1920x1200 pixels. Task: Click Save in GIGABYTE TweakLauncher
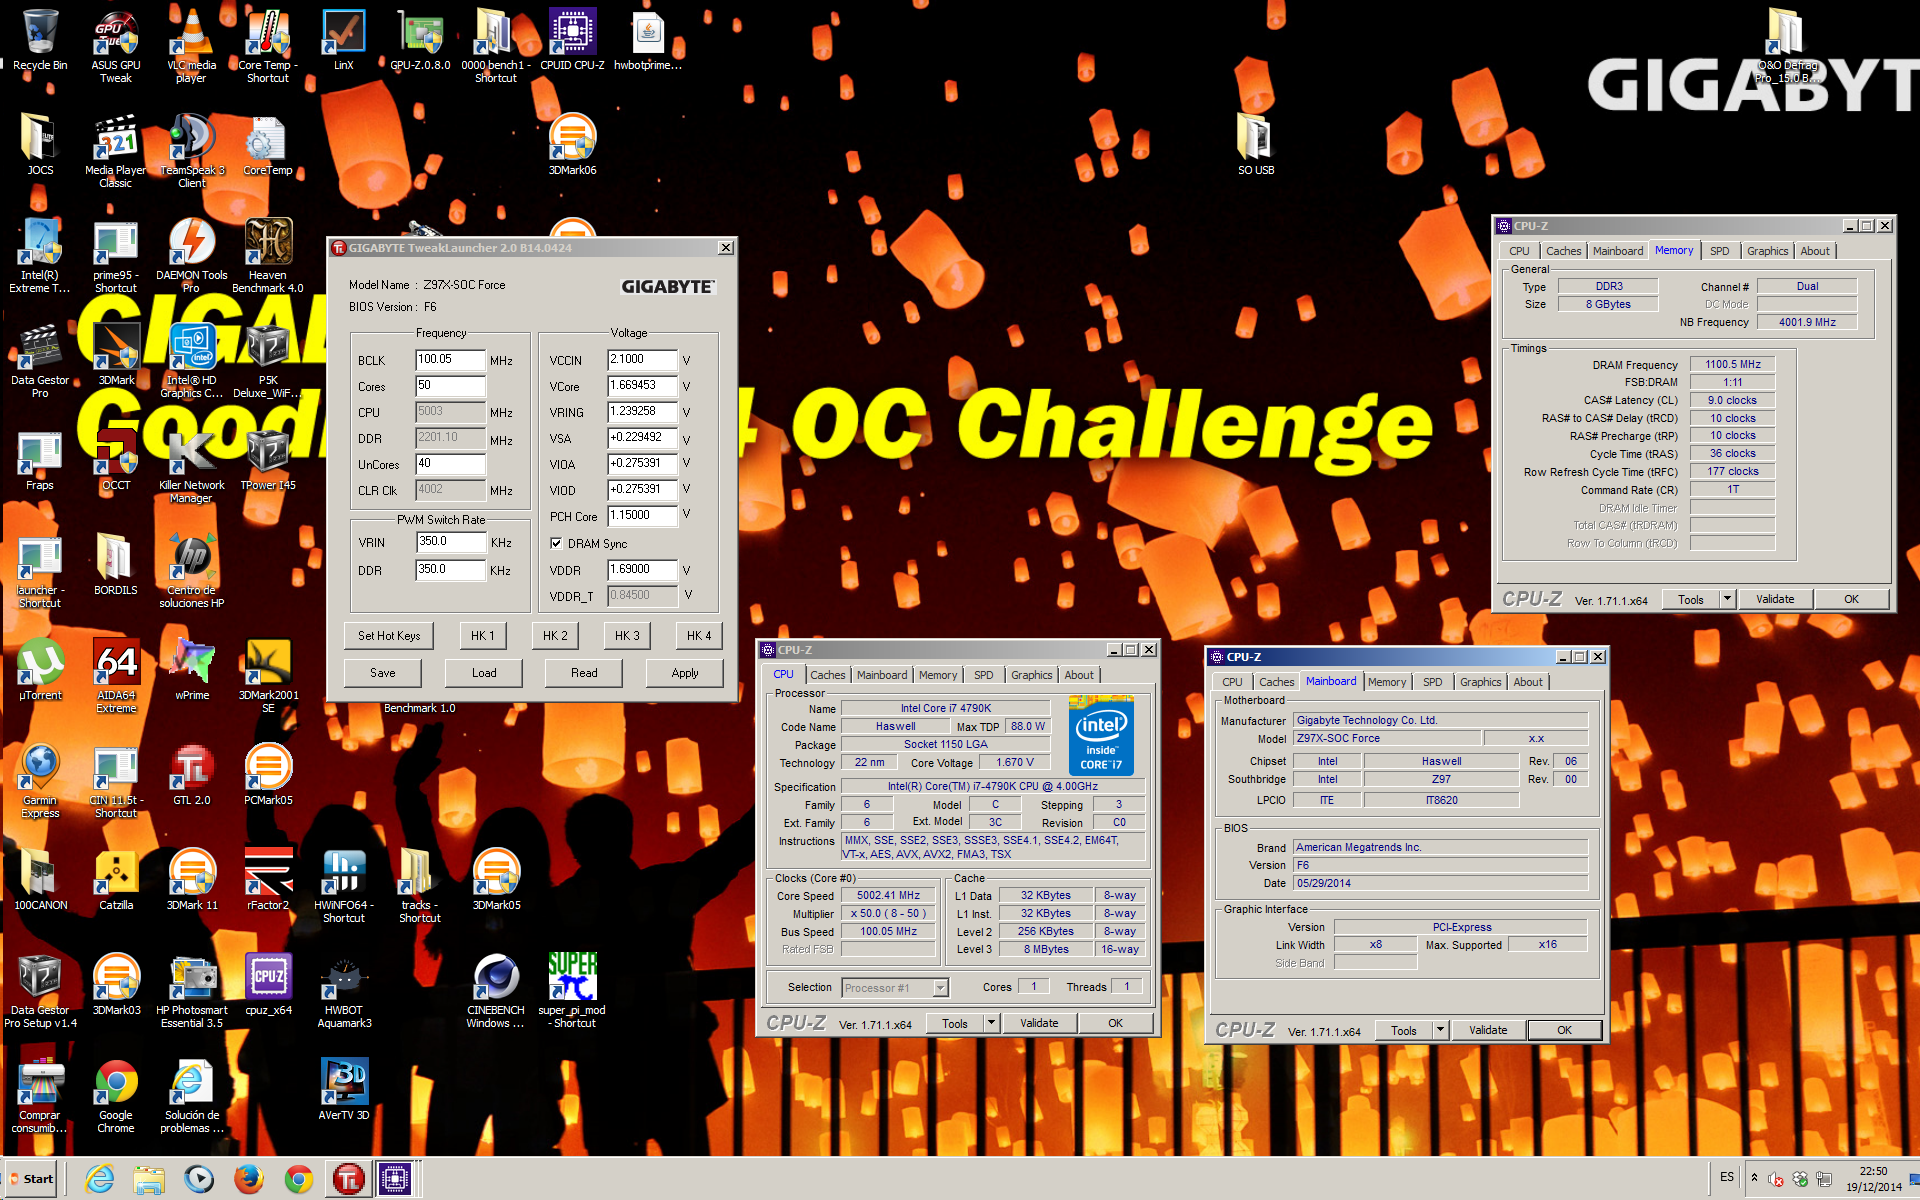tap(383, 673)
